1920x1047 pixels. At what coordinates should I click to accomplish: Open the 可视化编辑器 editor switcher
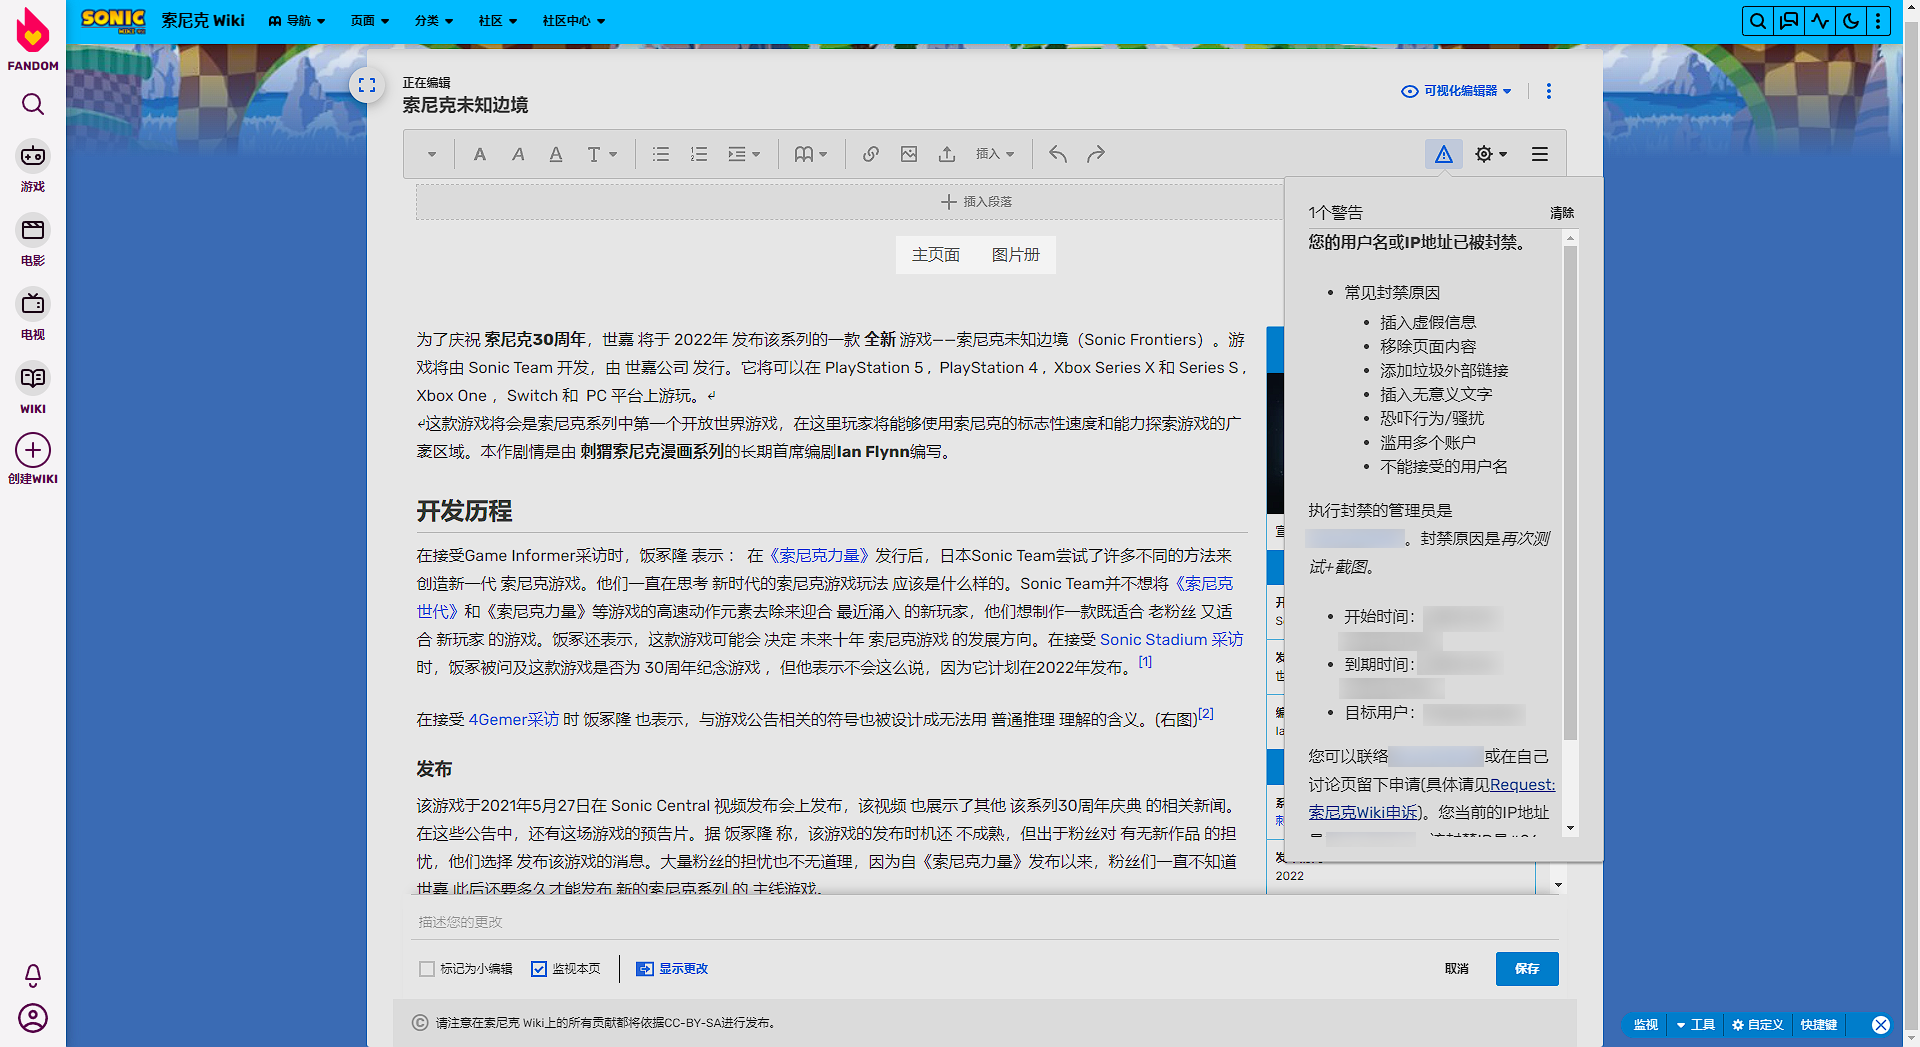[1457, 91]
